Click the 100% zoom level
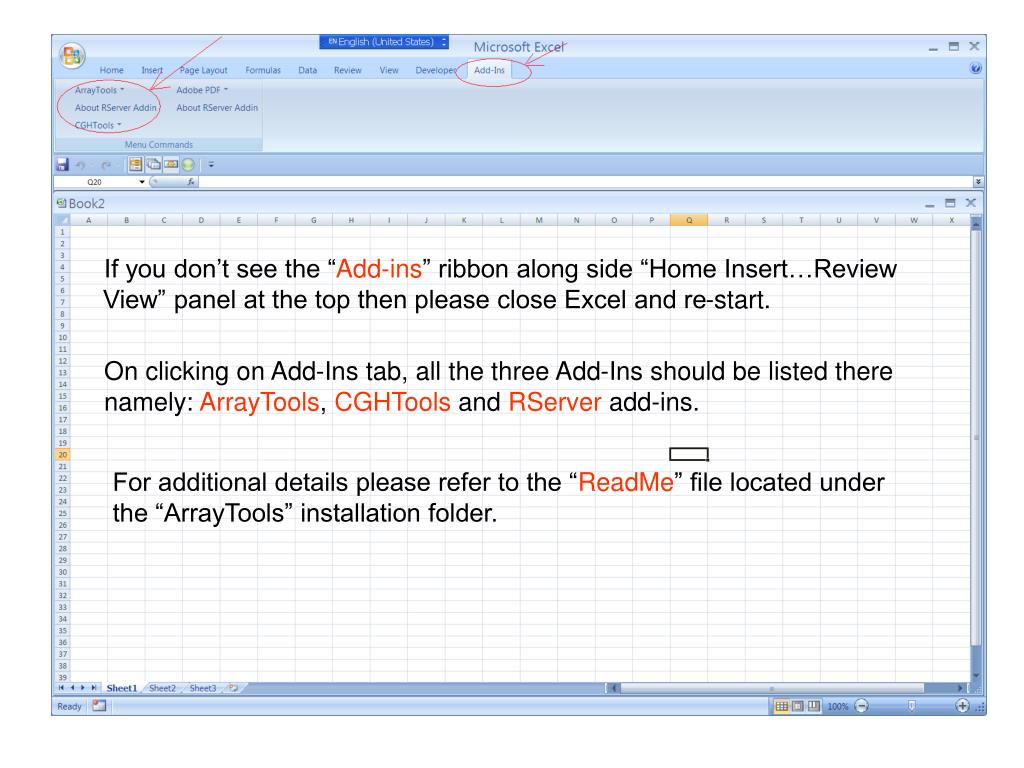The image size is (1024, 768). pos(837,707)
